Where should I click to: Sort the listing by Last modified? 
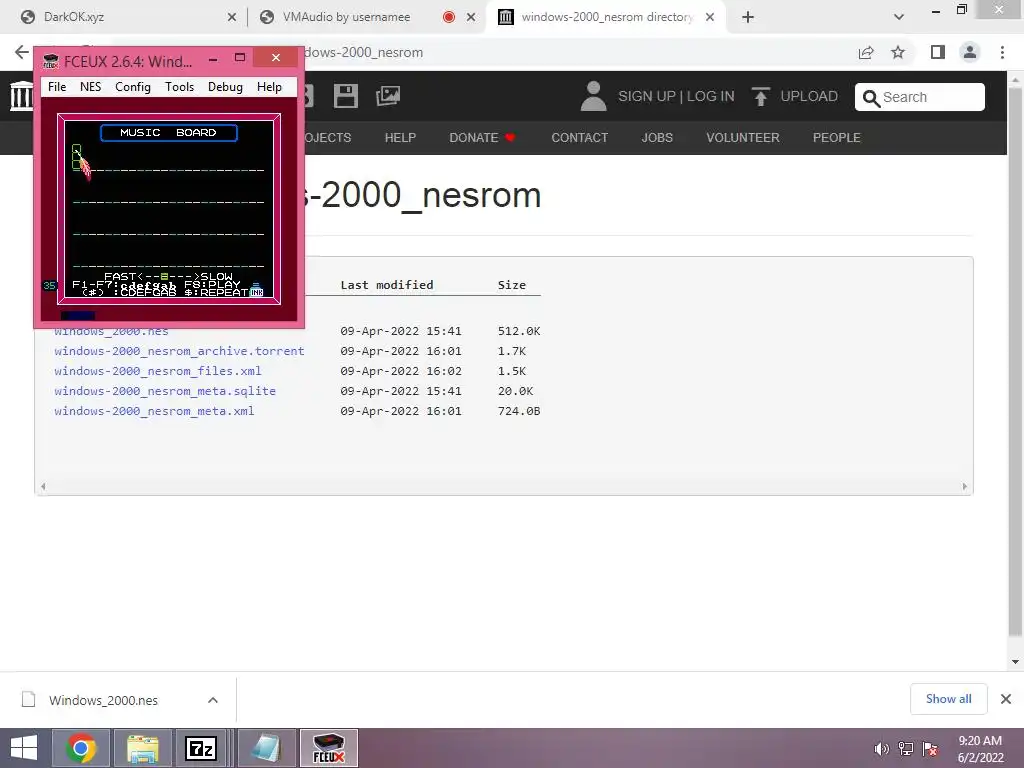[387, 285]
